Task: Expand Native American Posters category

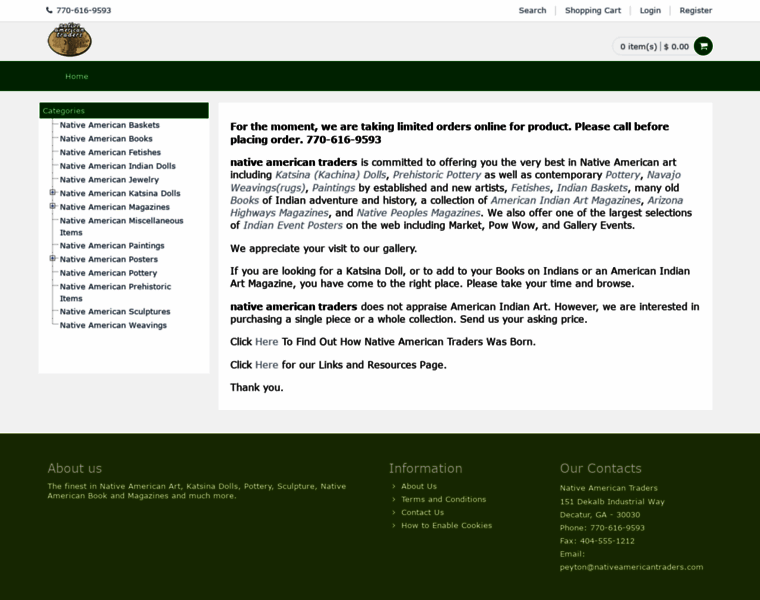Action: click(53, 258)
